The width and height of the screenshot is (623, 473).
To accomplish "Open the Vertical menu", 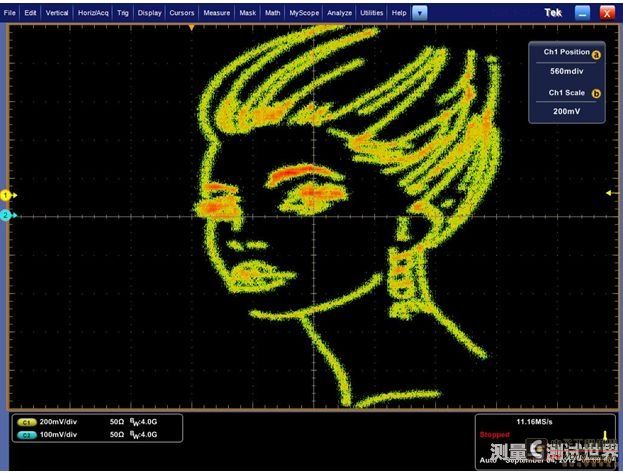I will point(57,13).
